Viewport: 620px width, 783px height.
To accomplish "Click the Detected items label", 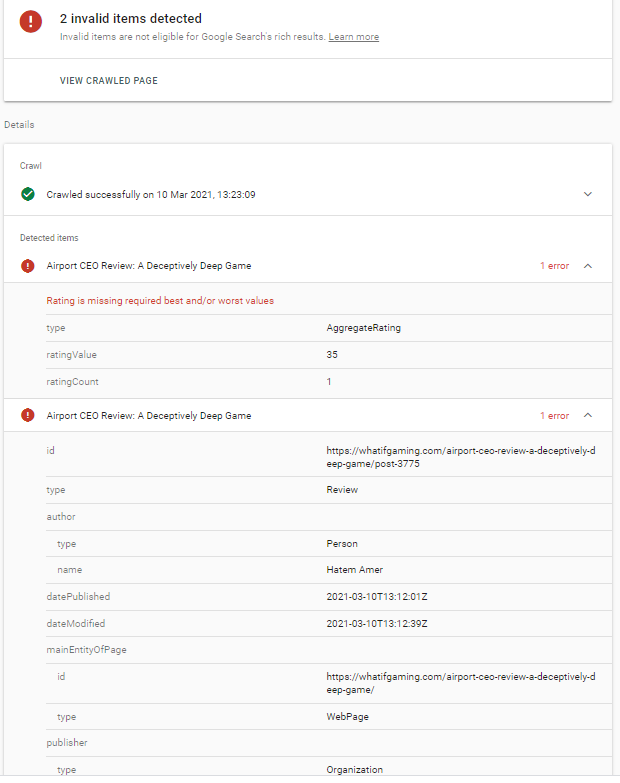I will click(x=49, y=238).
